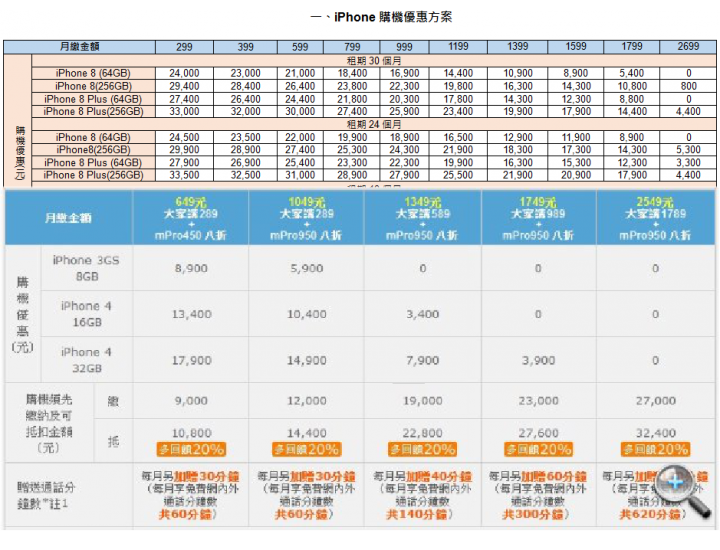Click the '共140分鐘' bonus minutes text
This screenshot has width=720, height=550.
[418, 515]
